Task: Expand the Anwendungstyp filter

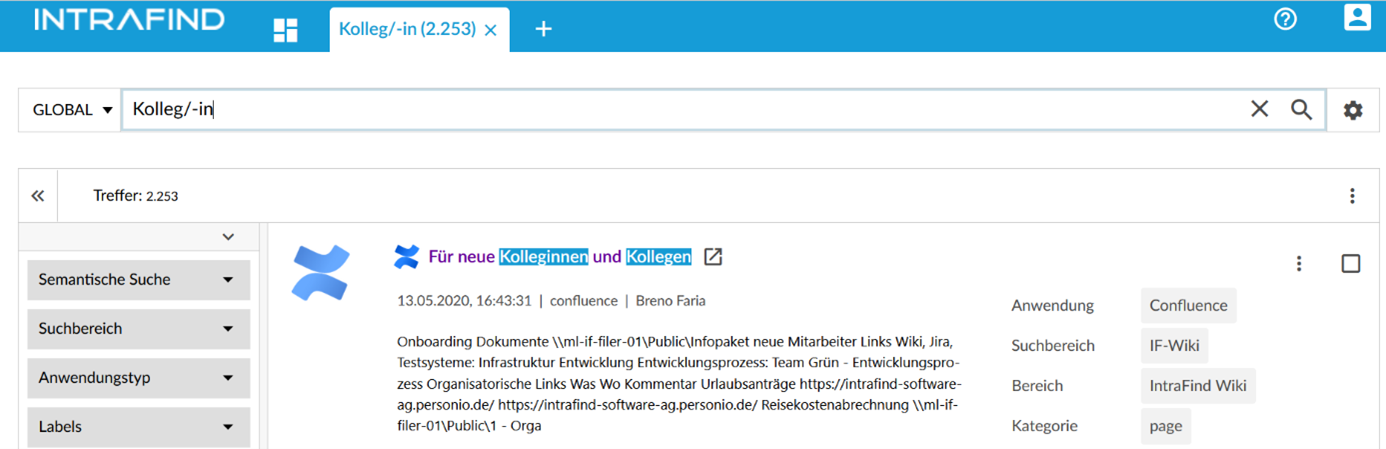Action: point(138,378)
